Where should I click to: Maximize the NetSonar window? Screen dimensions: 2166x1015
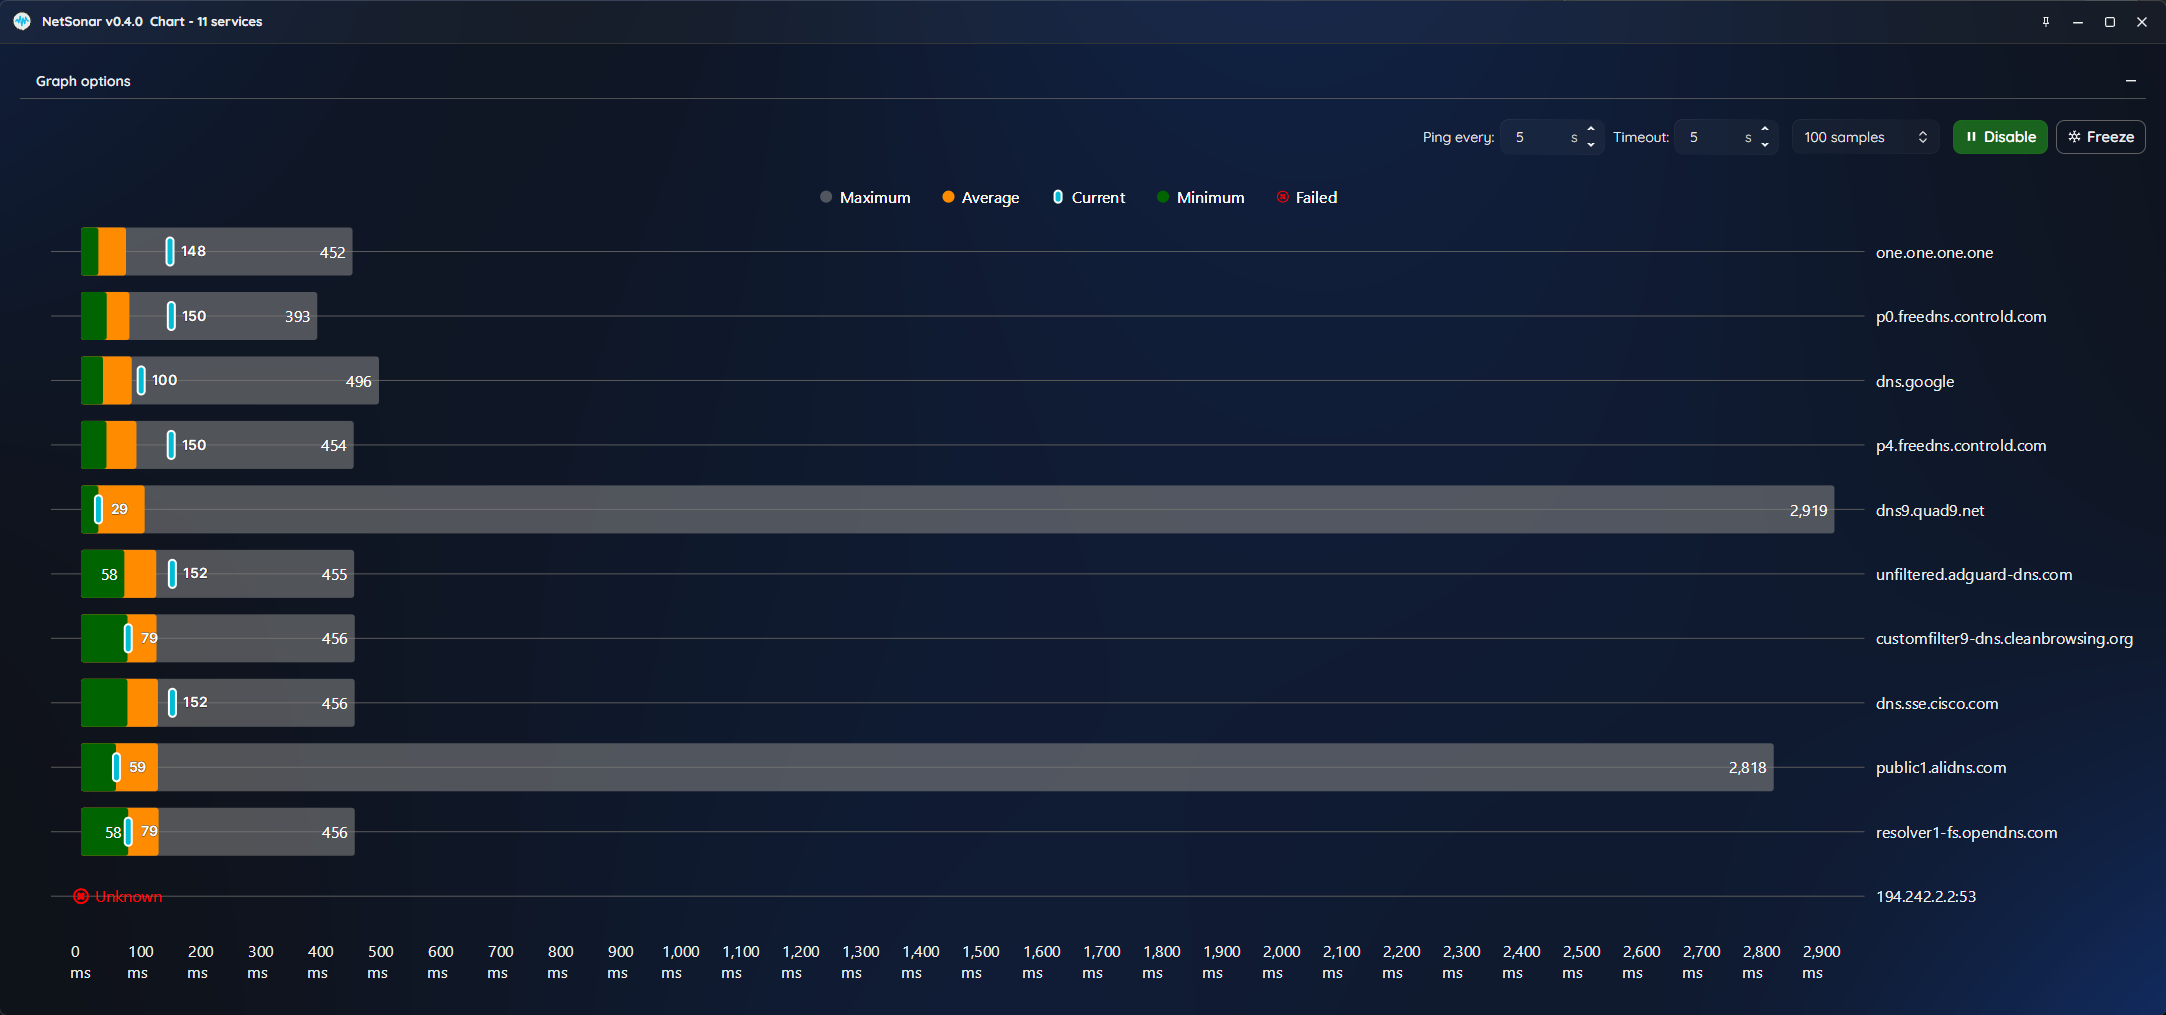coord(2110,21)
